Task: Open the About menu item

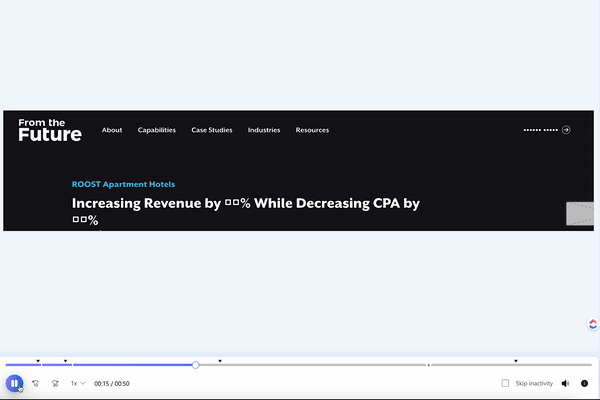Action: coord(112,130)
